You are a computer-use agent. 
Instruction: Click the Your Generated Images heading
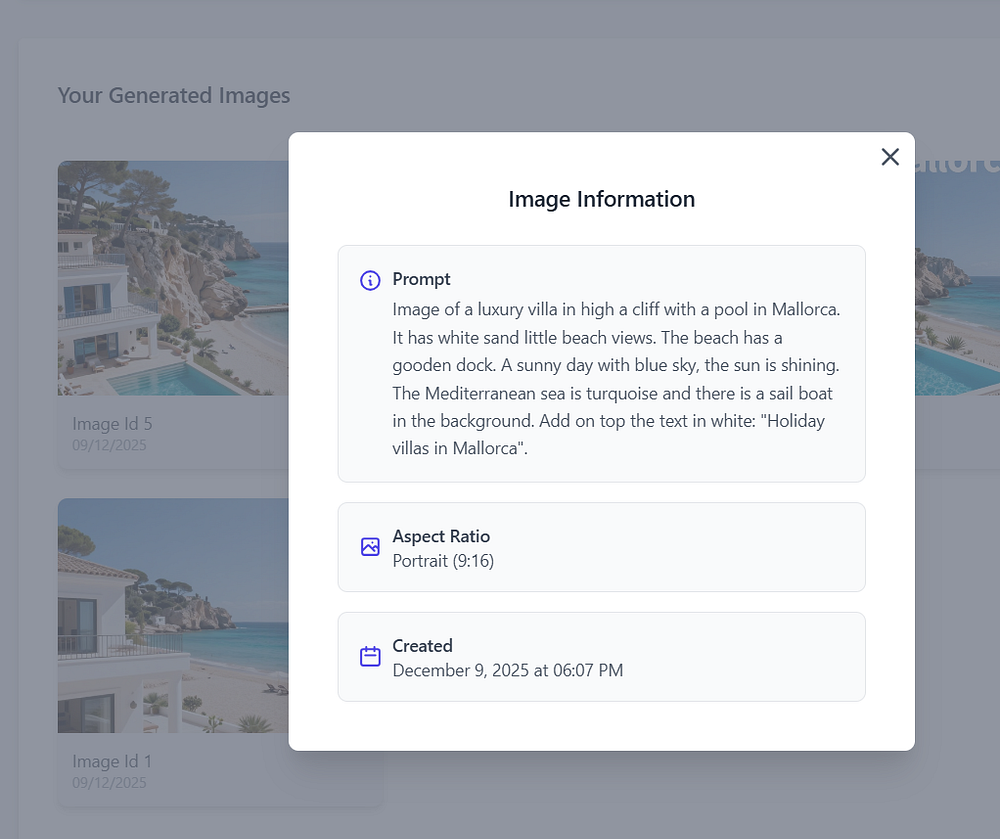(173, 95)
